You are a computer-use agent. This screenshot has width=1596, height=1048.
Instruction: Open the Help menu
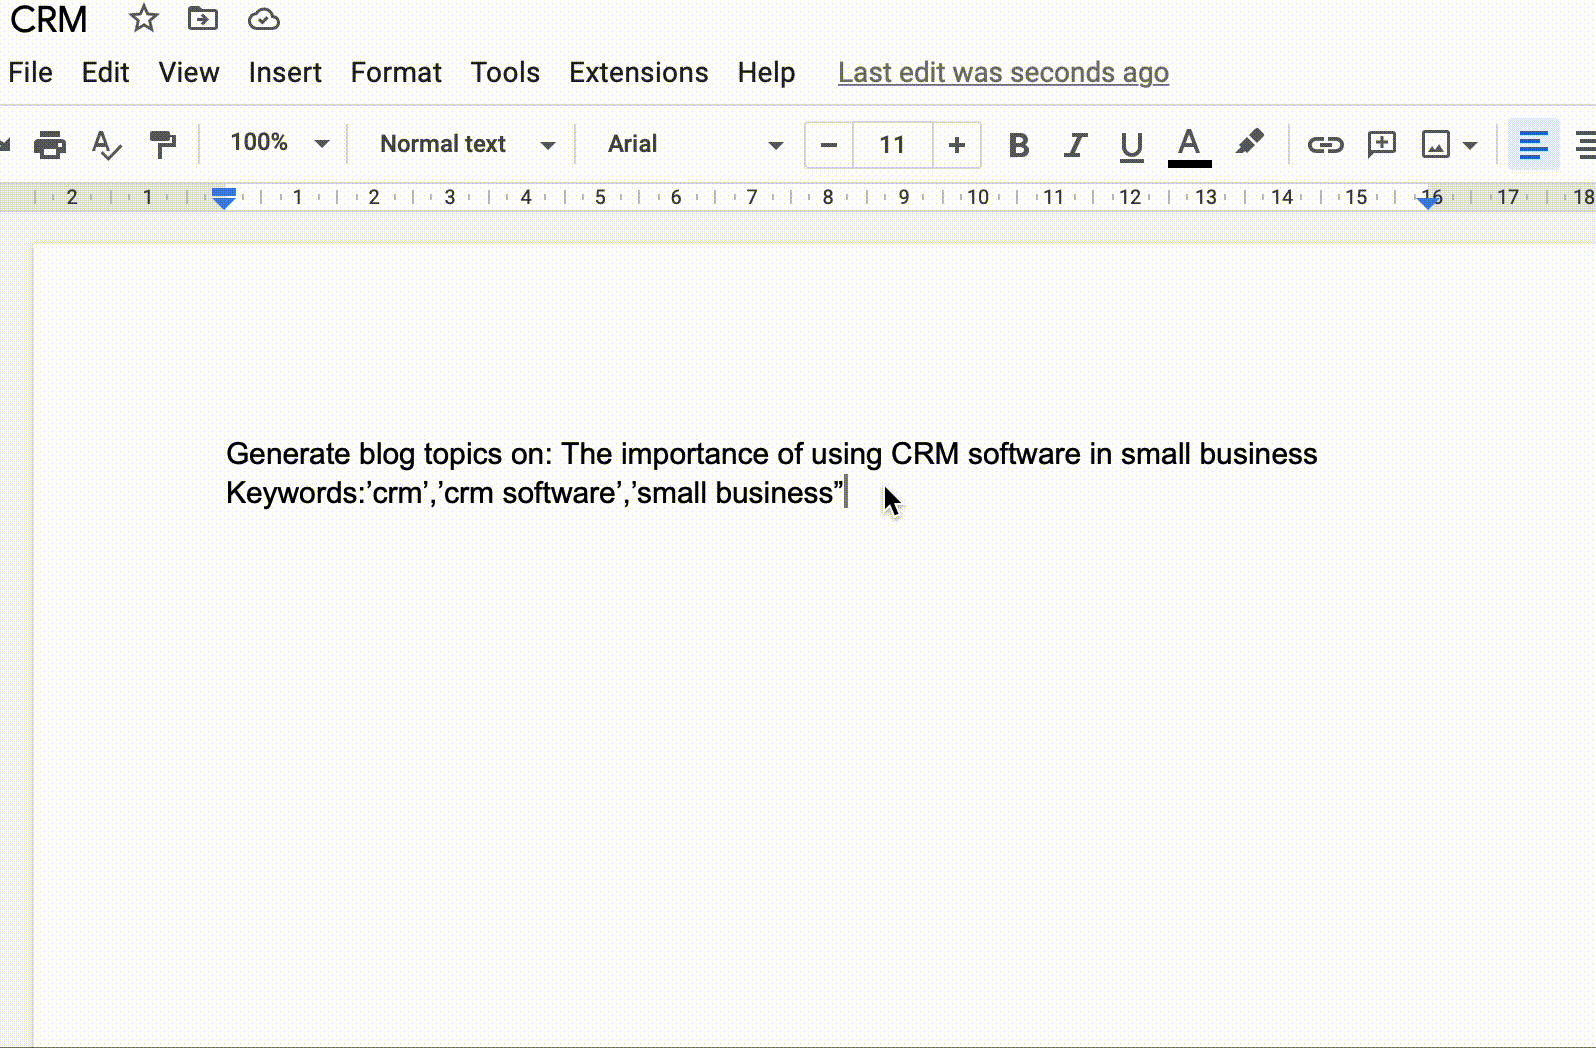coord(766,72)
